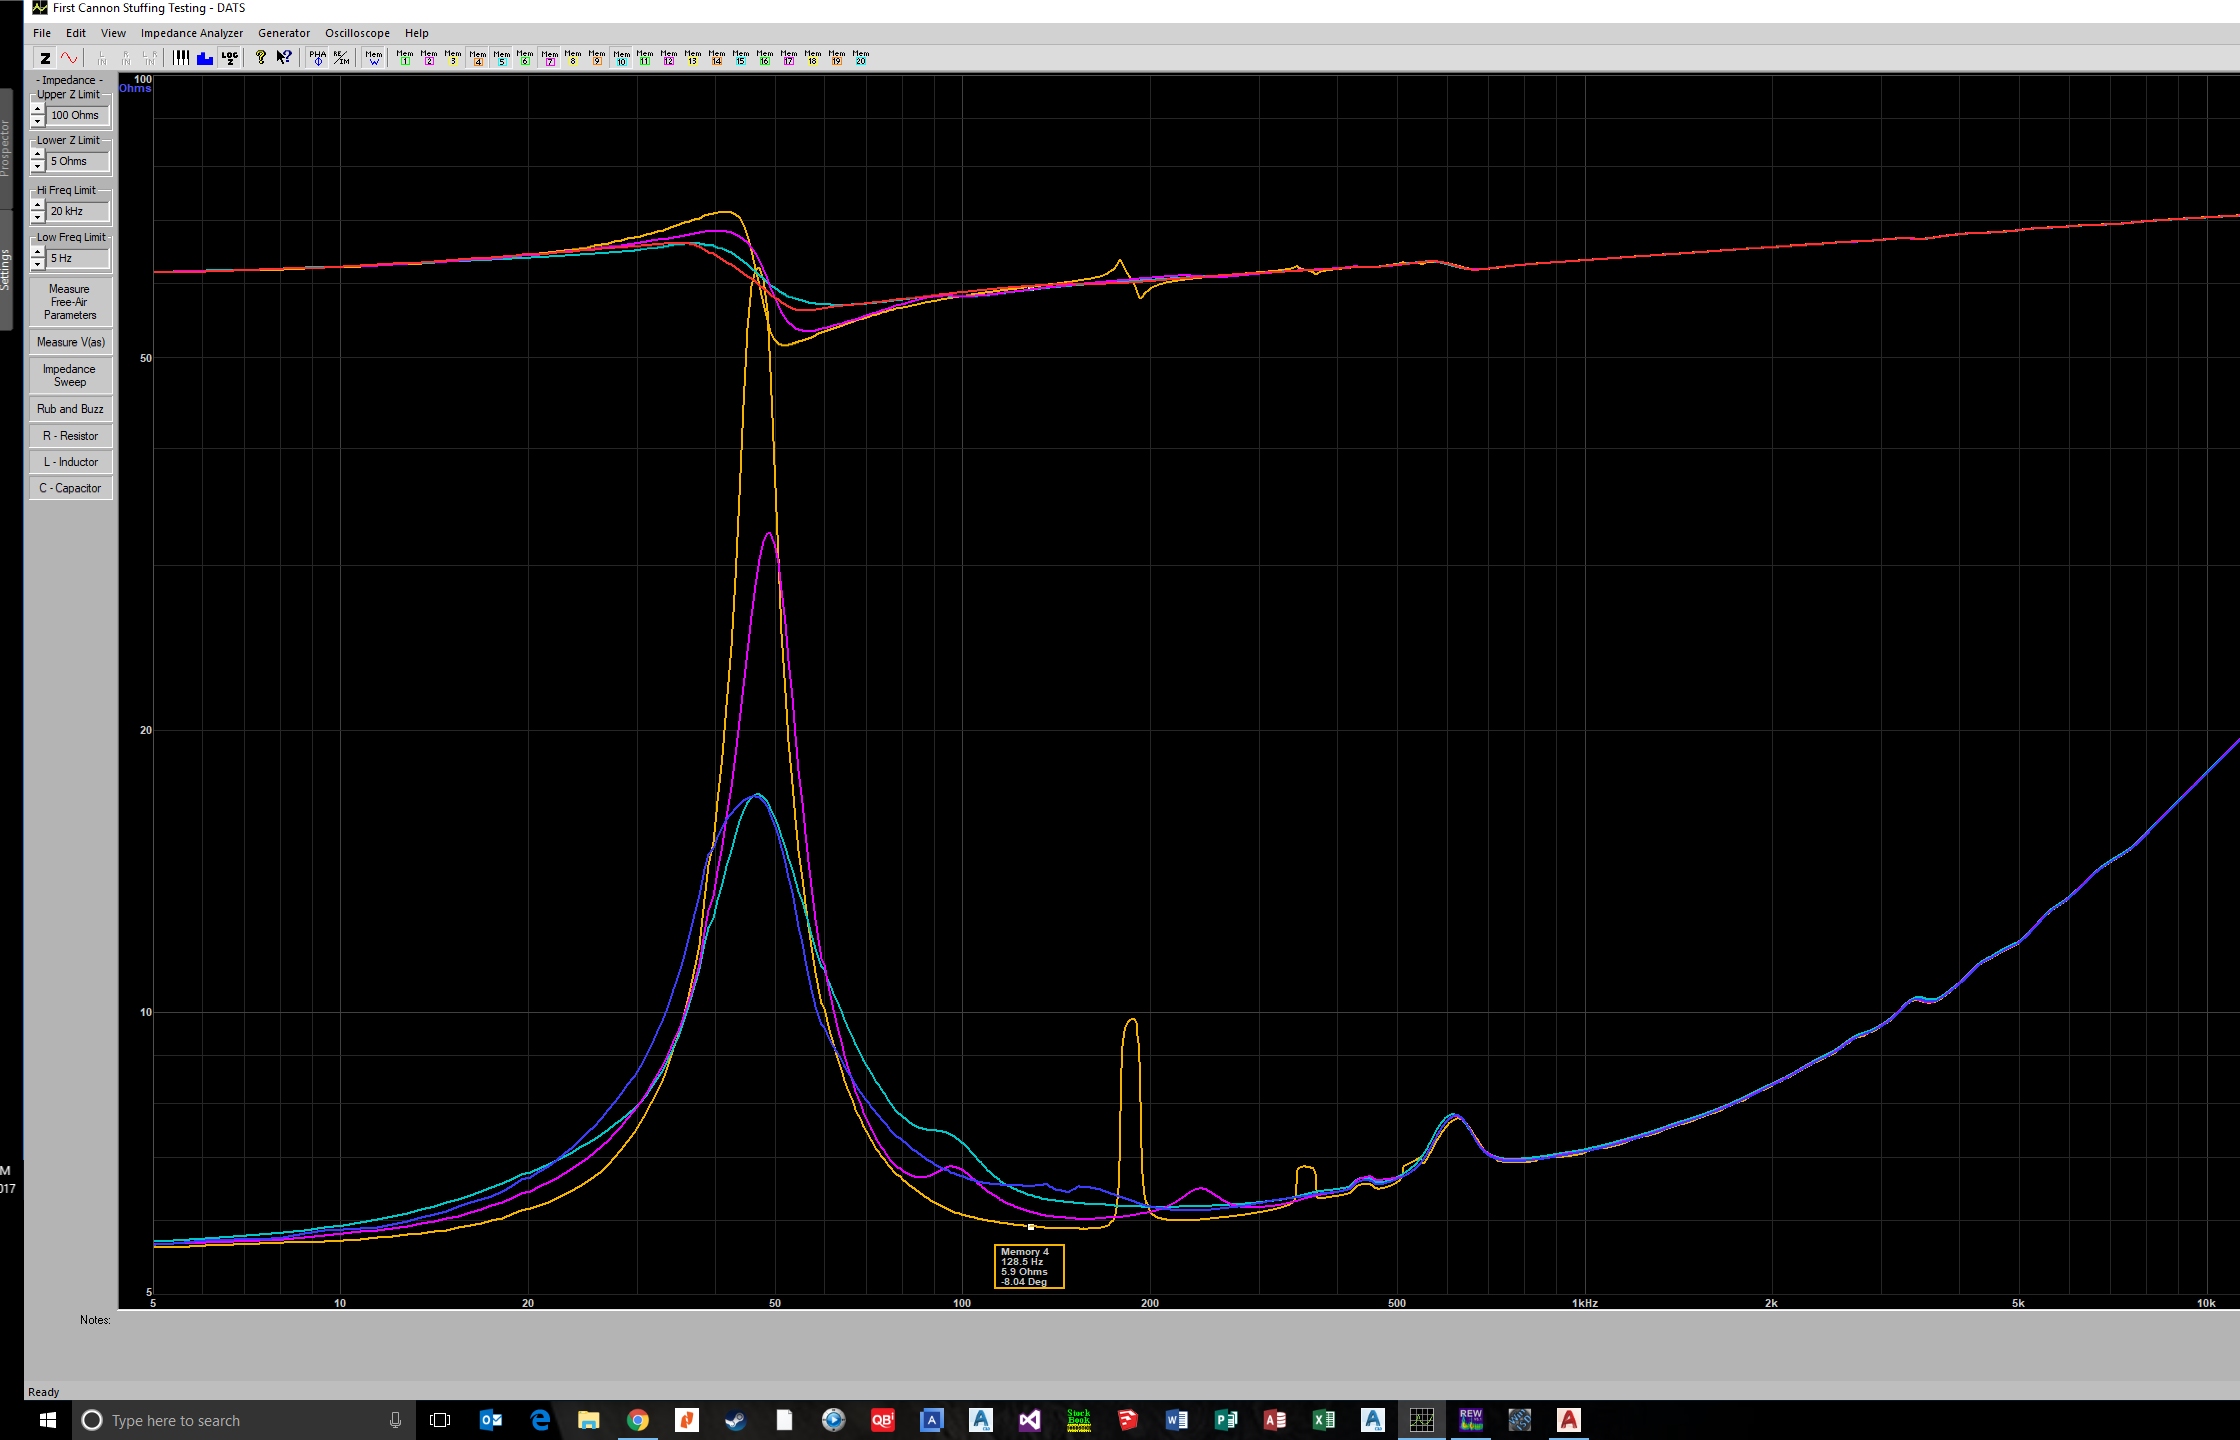Open the File menu
The width and height of the screenshot is (2240, 1440).
pos(42,33)
